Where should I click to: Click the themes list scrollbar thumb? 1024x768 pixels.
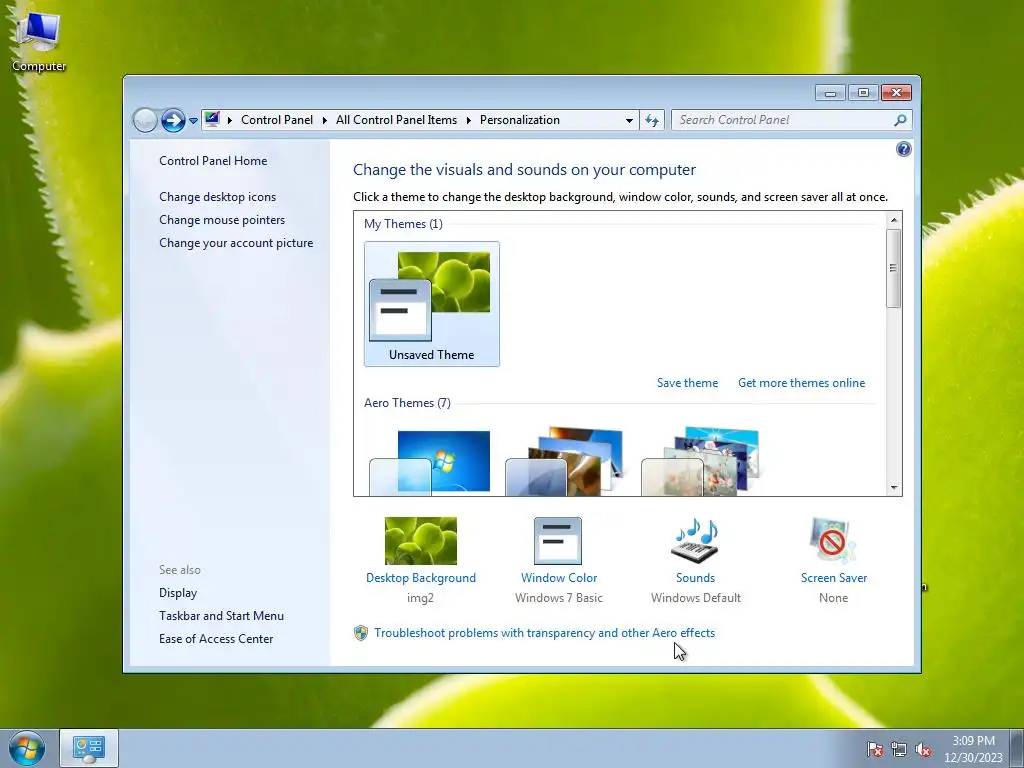pyautogui.click(x=894, y=268)
